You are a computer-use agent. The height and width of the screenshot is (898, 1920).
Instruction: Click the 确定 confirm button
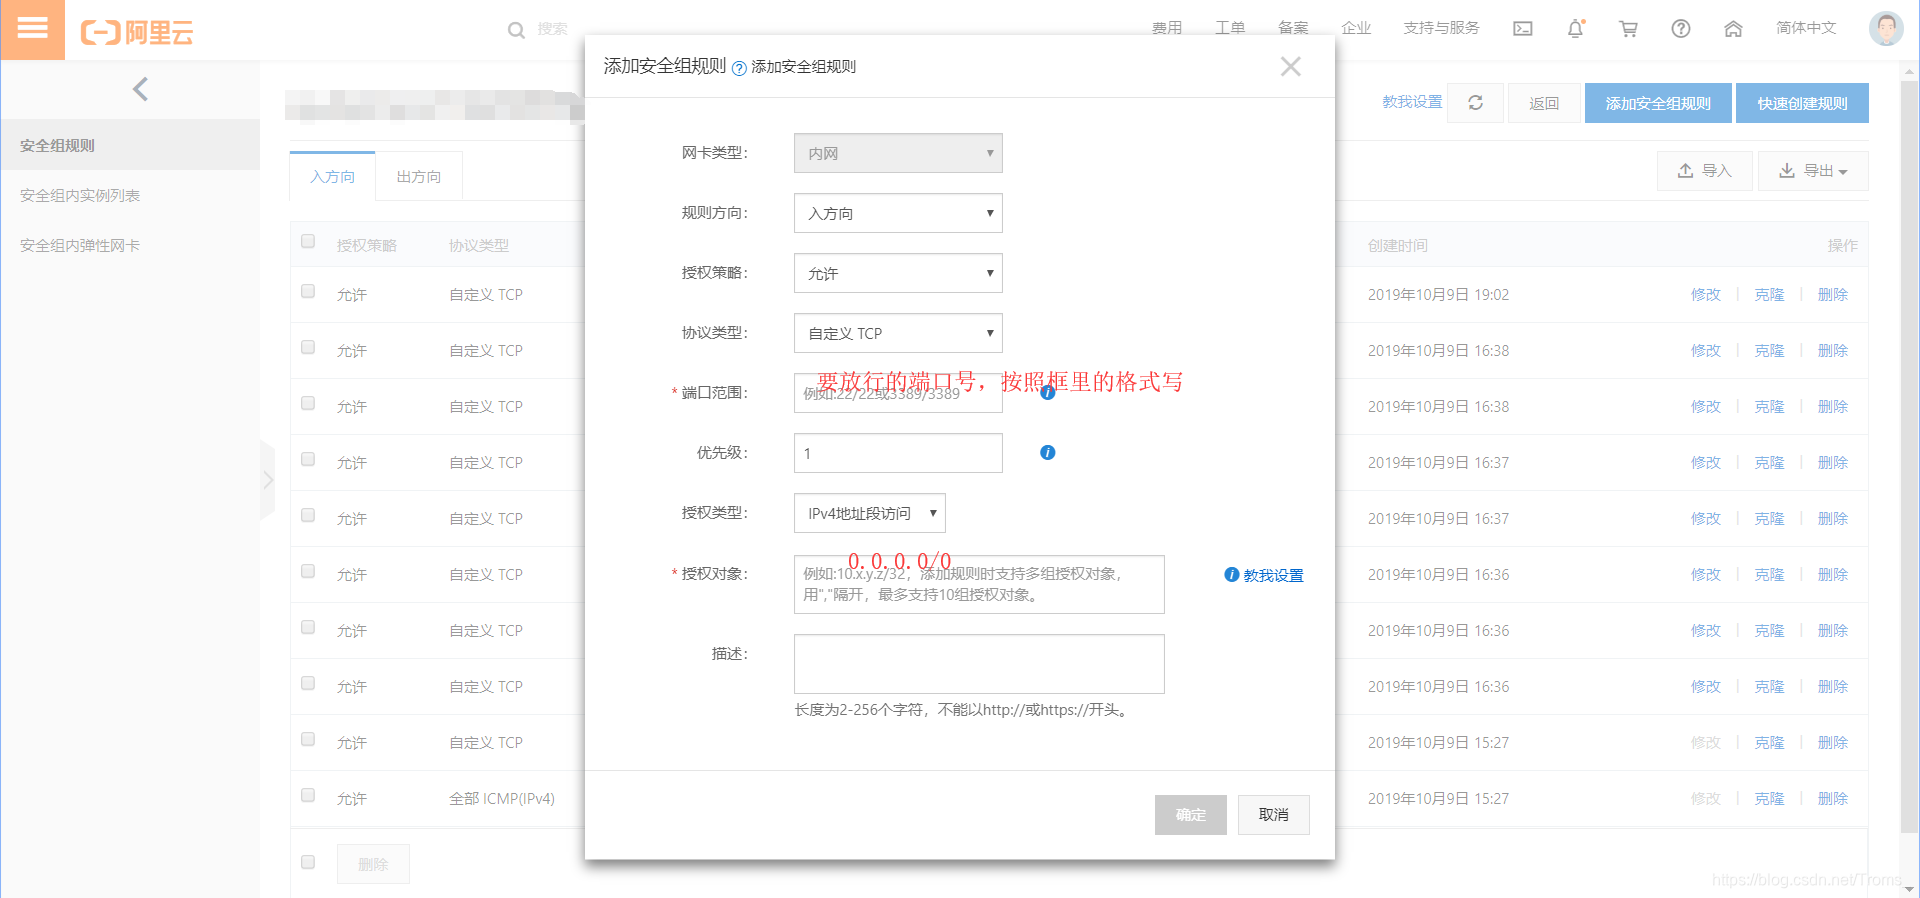tap(1190, 815)
